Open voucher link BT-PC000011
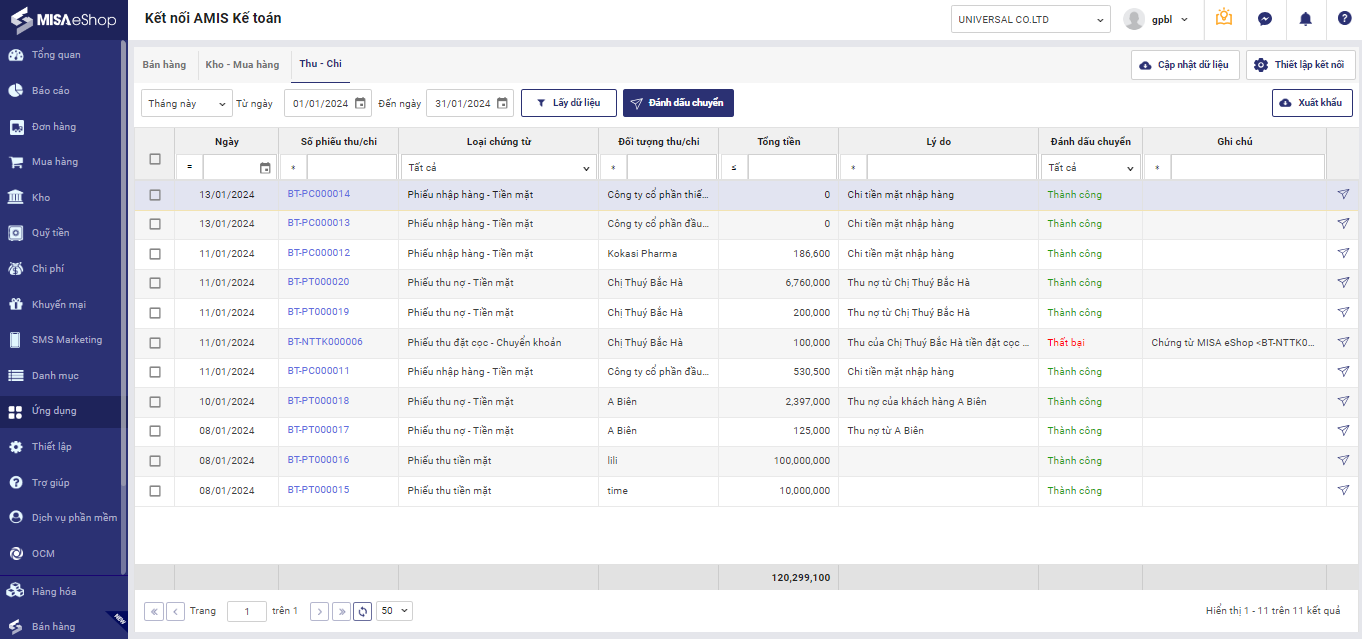Viewport: 1362px width, 639px height. tap(318, 371)
